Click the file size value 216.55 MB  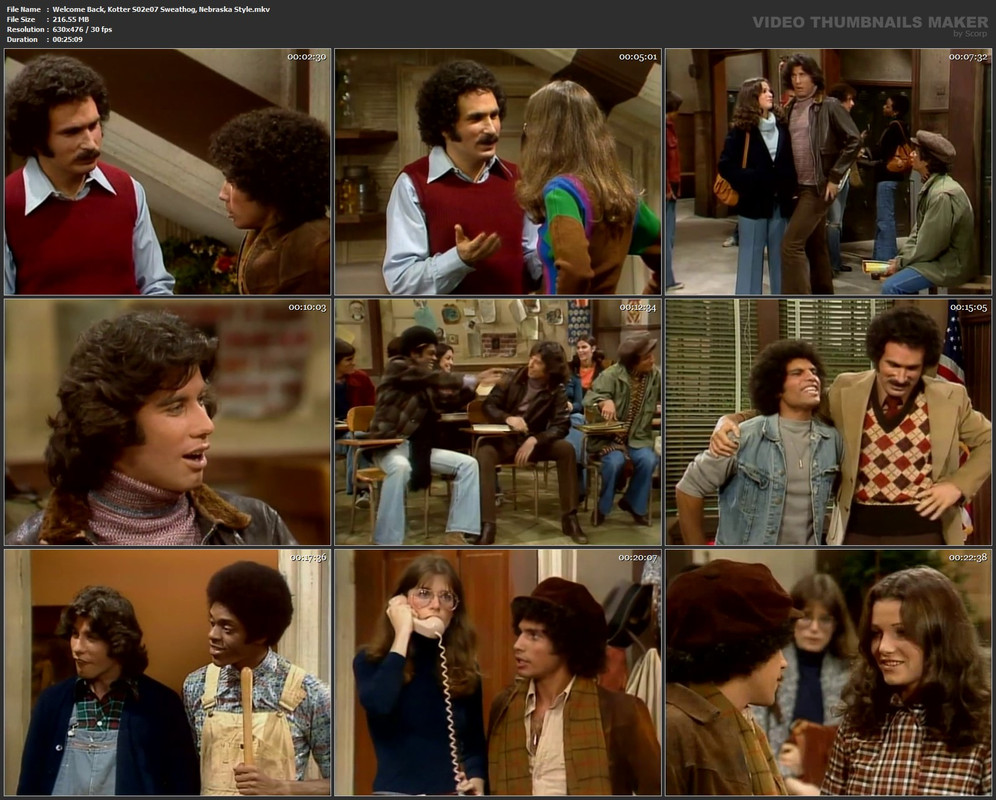tap(71, 20)
